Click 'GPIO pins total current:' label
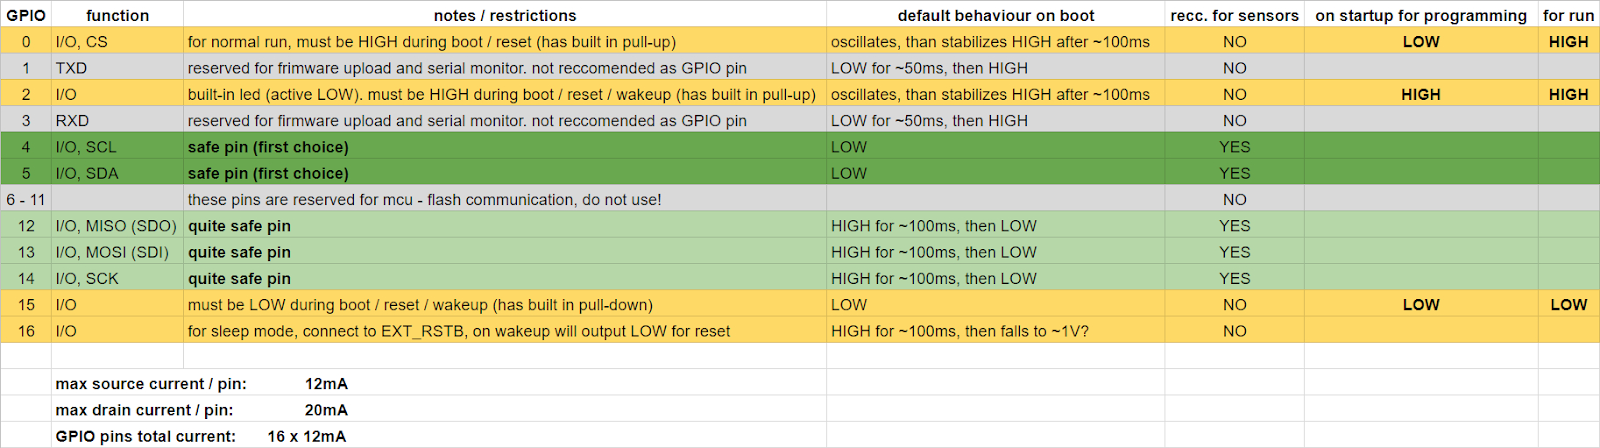 tap(146, 436)
